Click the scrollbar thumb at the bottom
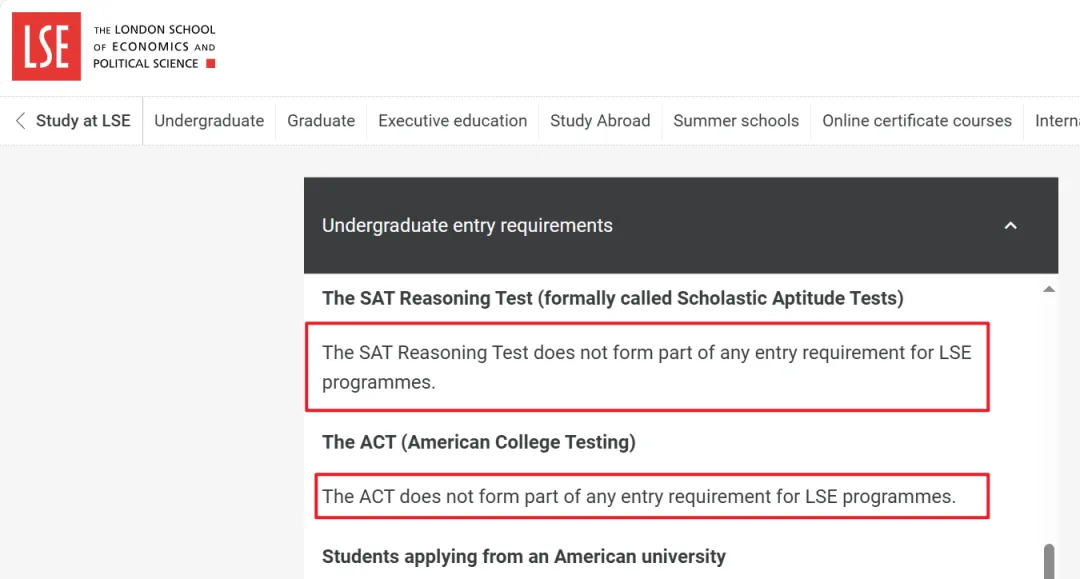The width and height of the screenshot is (1080, 579). click(1049, 560)
